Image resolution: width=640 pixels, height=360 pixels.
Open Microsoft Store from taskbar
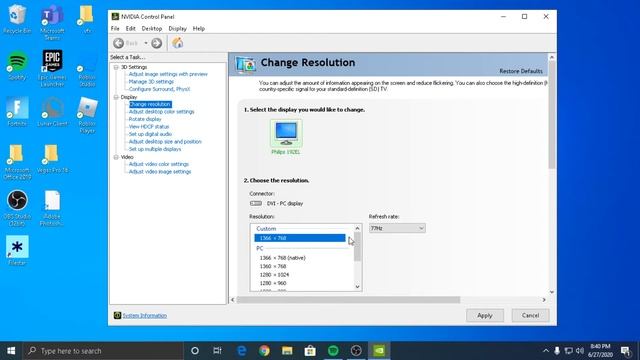[x=310, y=351]
